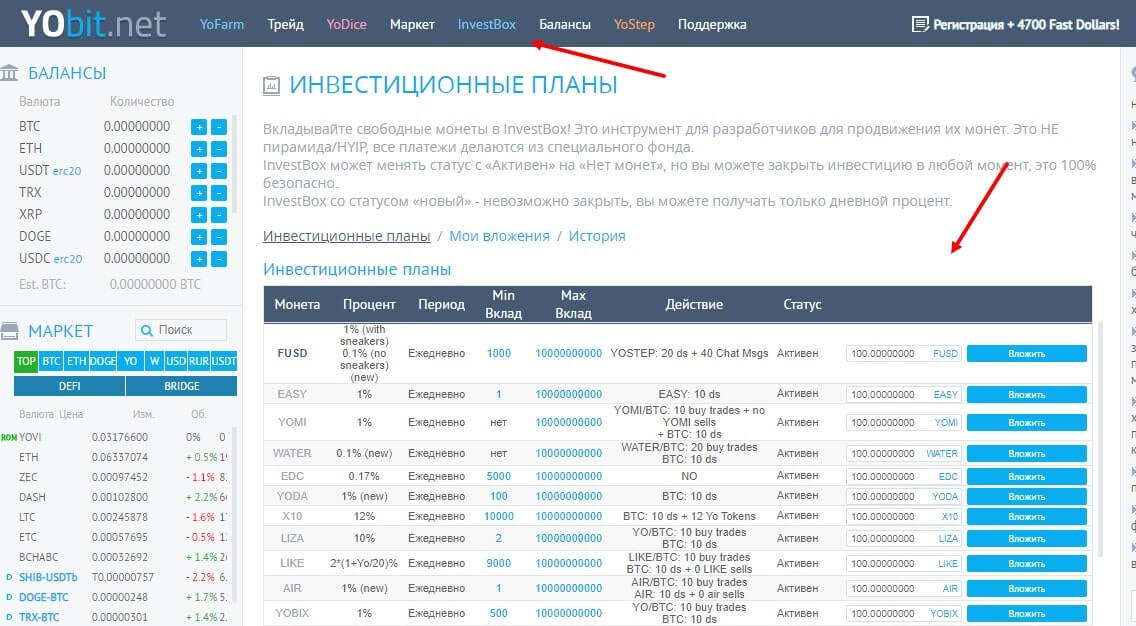Click plus icon for TRX balance
1136x626 pixels.
coord(199,193)
